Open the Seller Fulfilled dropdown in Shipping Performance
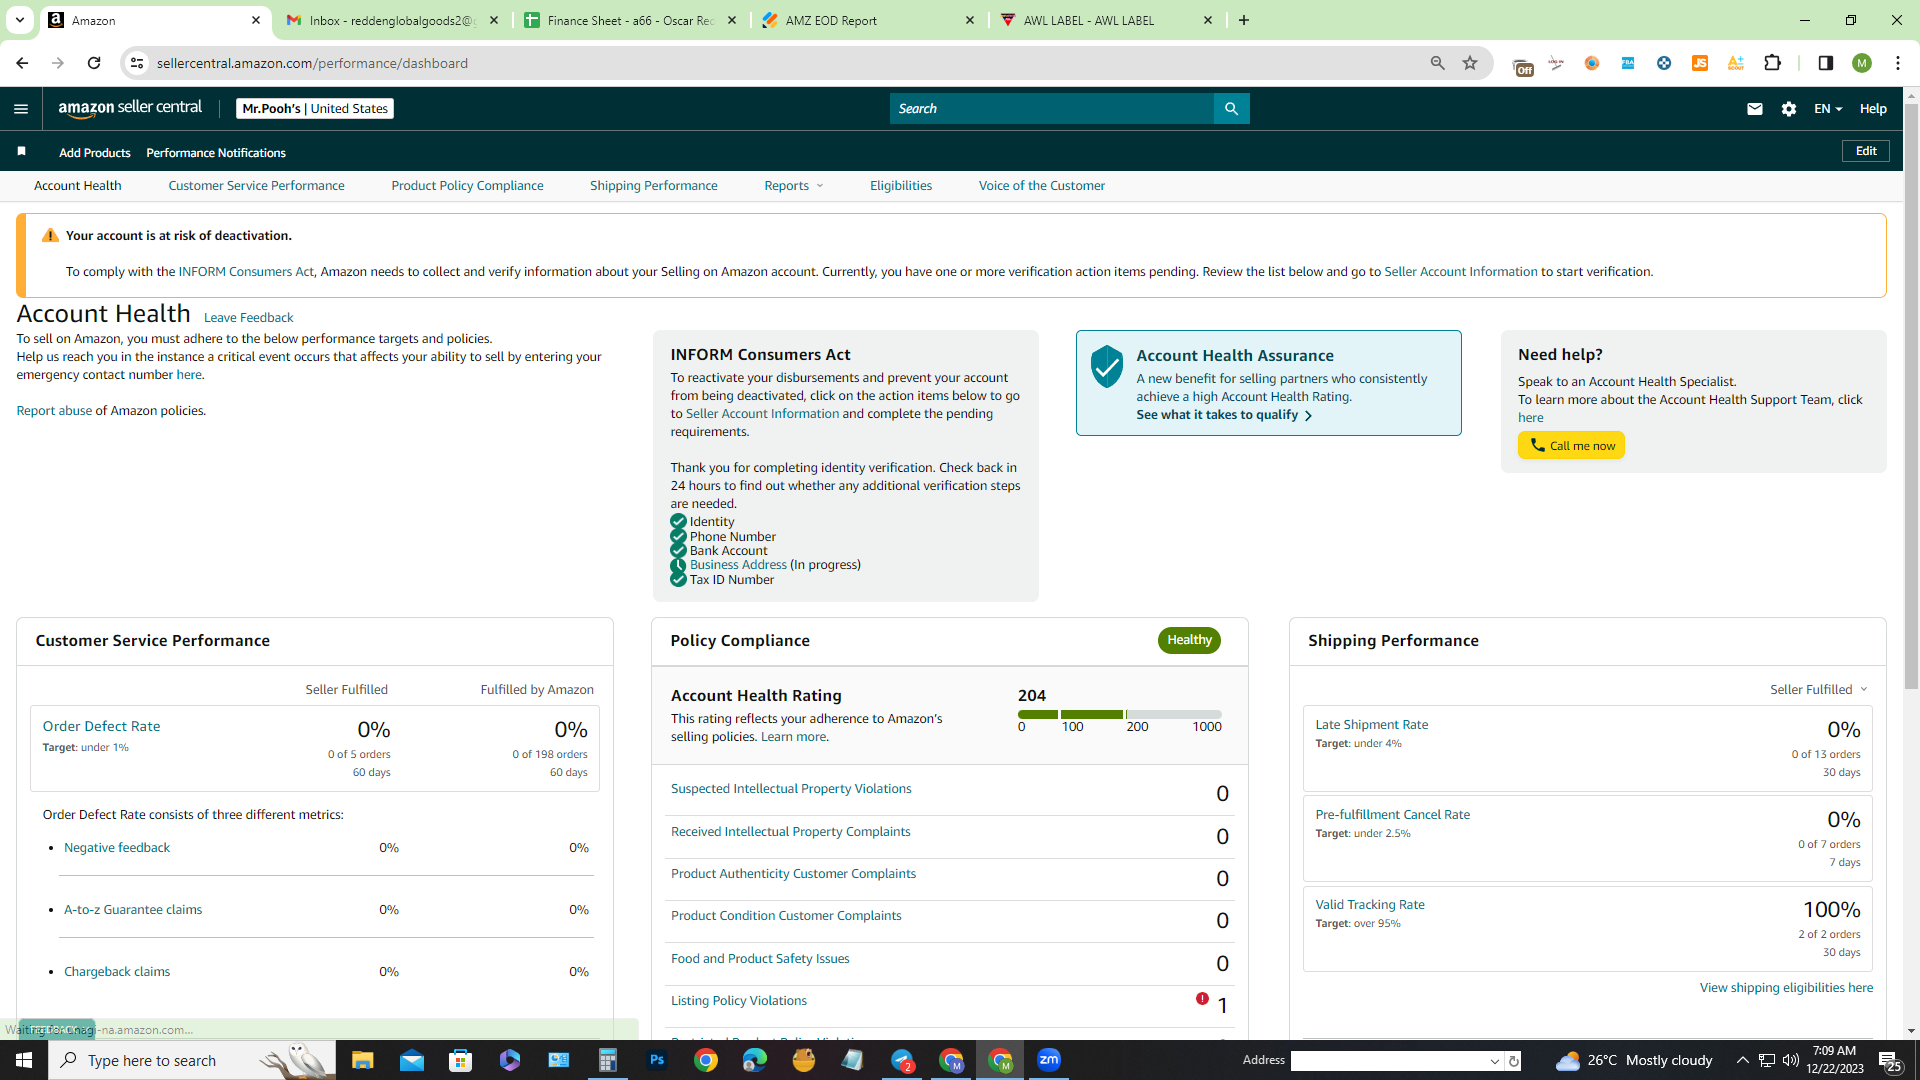Viewport: 1920px width, 1080px height. [1819, 690]
